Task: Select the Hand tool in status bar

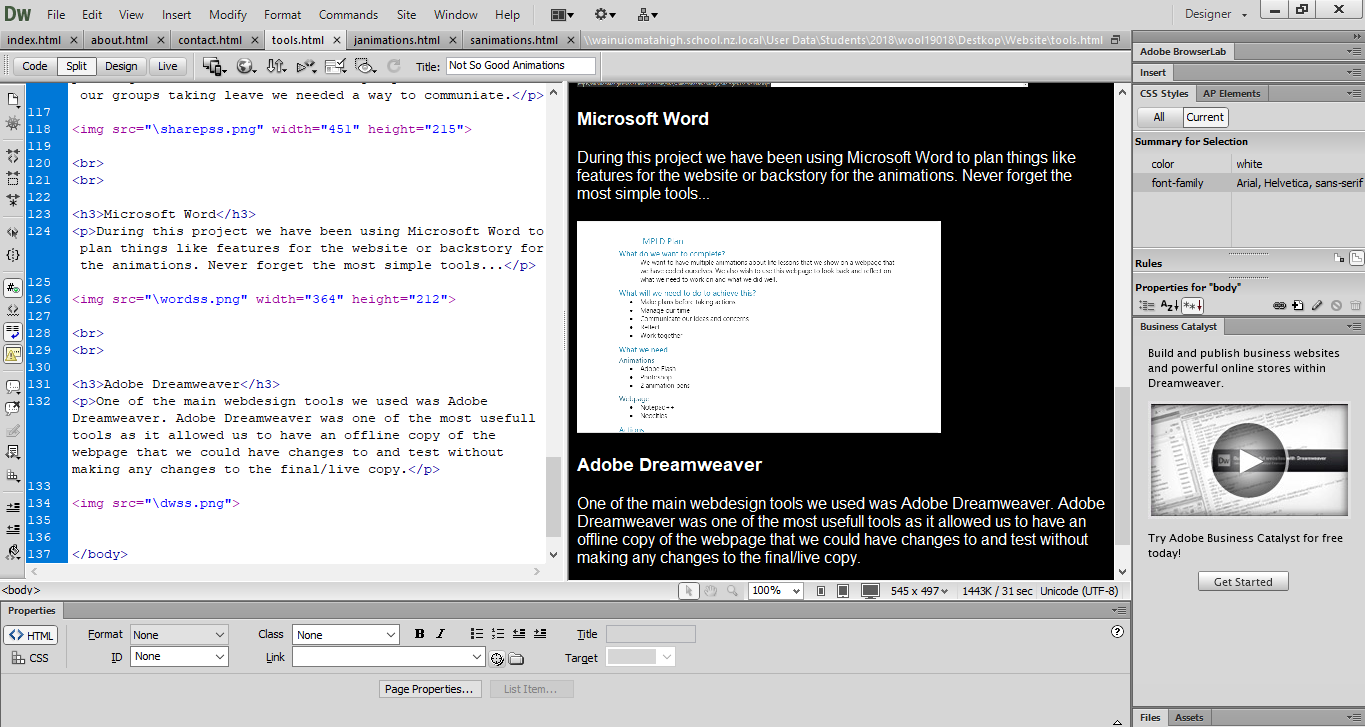Action: point(710,591)
